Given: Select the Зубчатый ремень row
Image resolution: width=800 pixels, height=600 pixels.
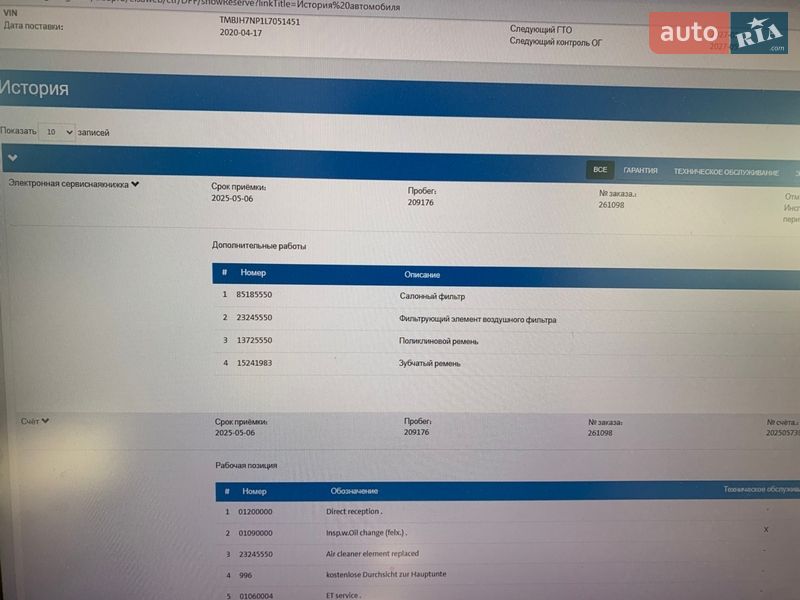Looking at the screenshot, I should coord(429,363).
